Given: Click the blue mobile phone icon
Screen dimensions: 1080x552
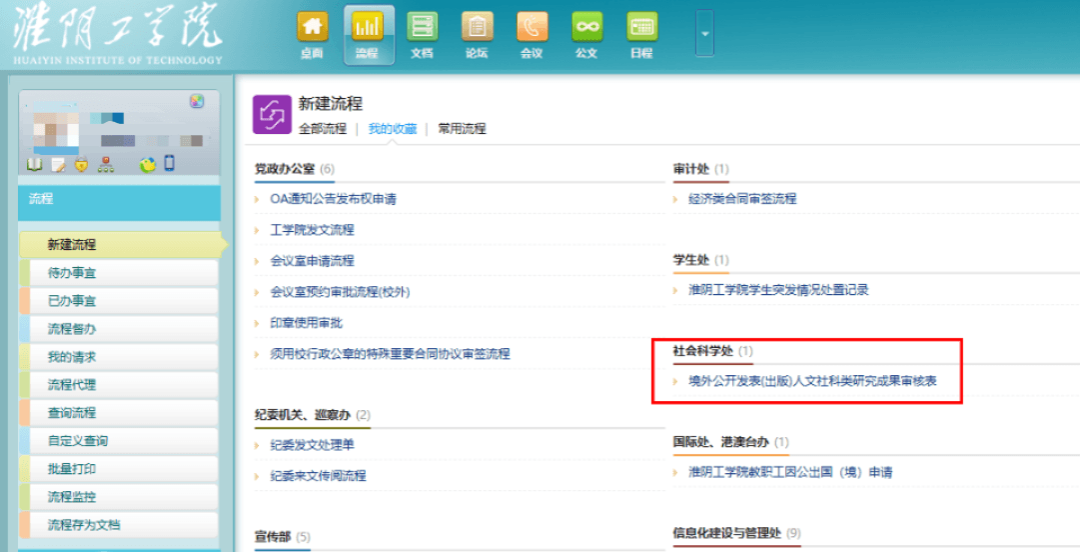Looking at the screenshot, I should [x=169, y=163].
